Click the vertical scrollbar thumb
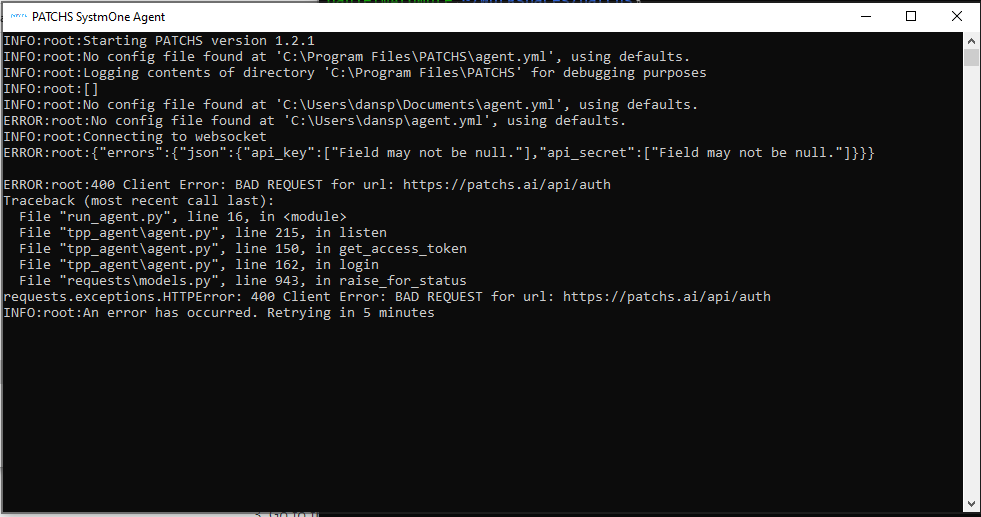981x517 pixels. coord(971,57)
